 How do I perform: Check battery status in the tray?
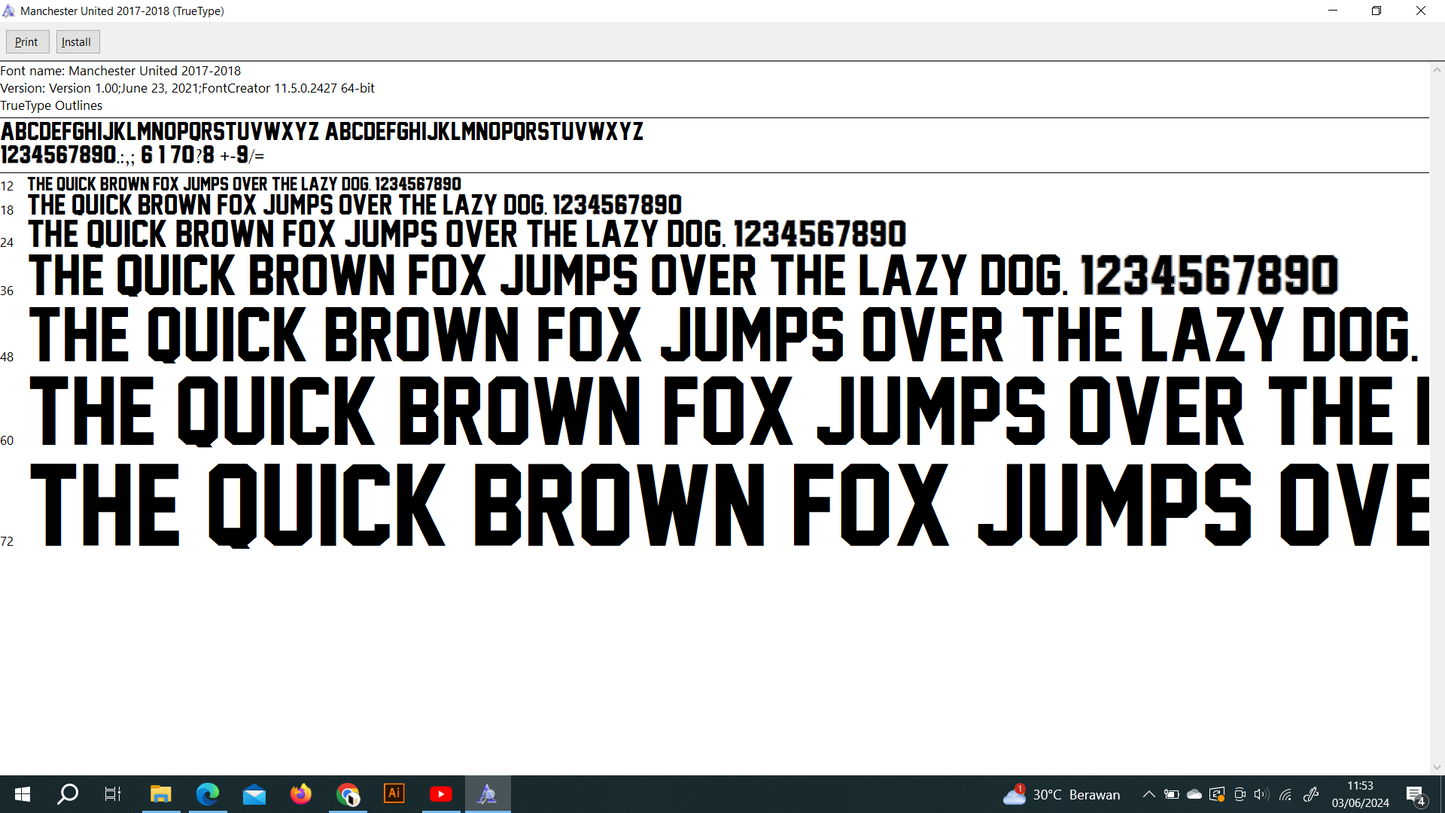coord(1172,795)
